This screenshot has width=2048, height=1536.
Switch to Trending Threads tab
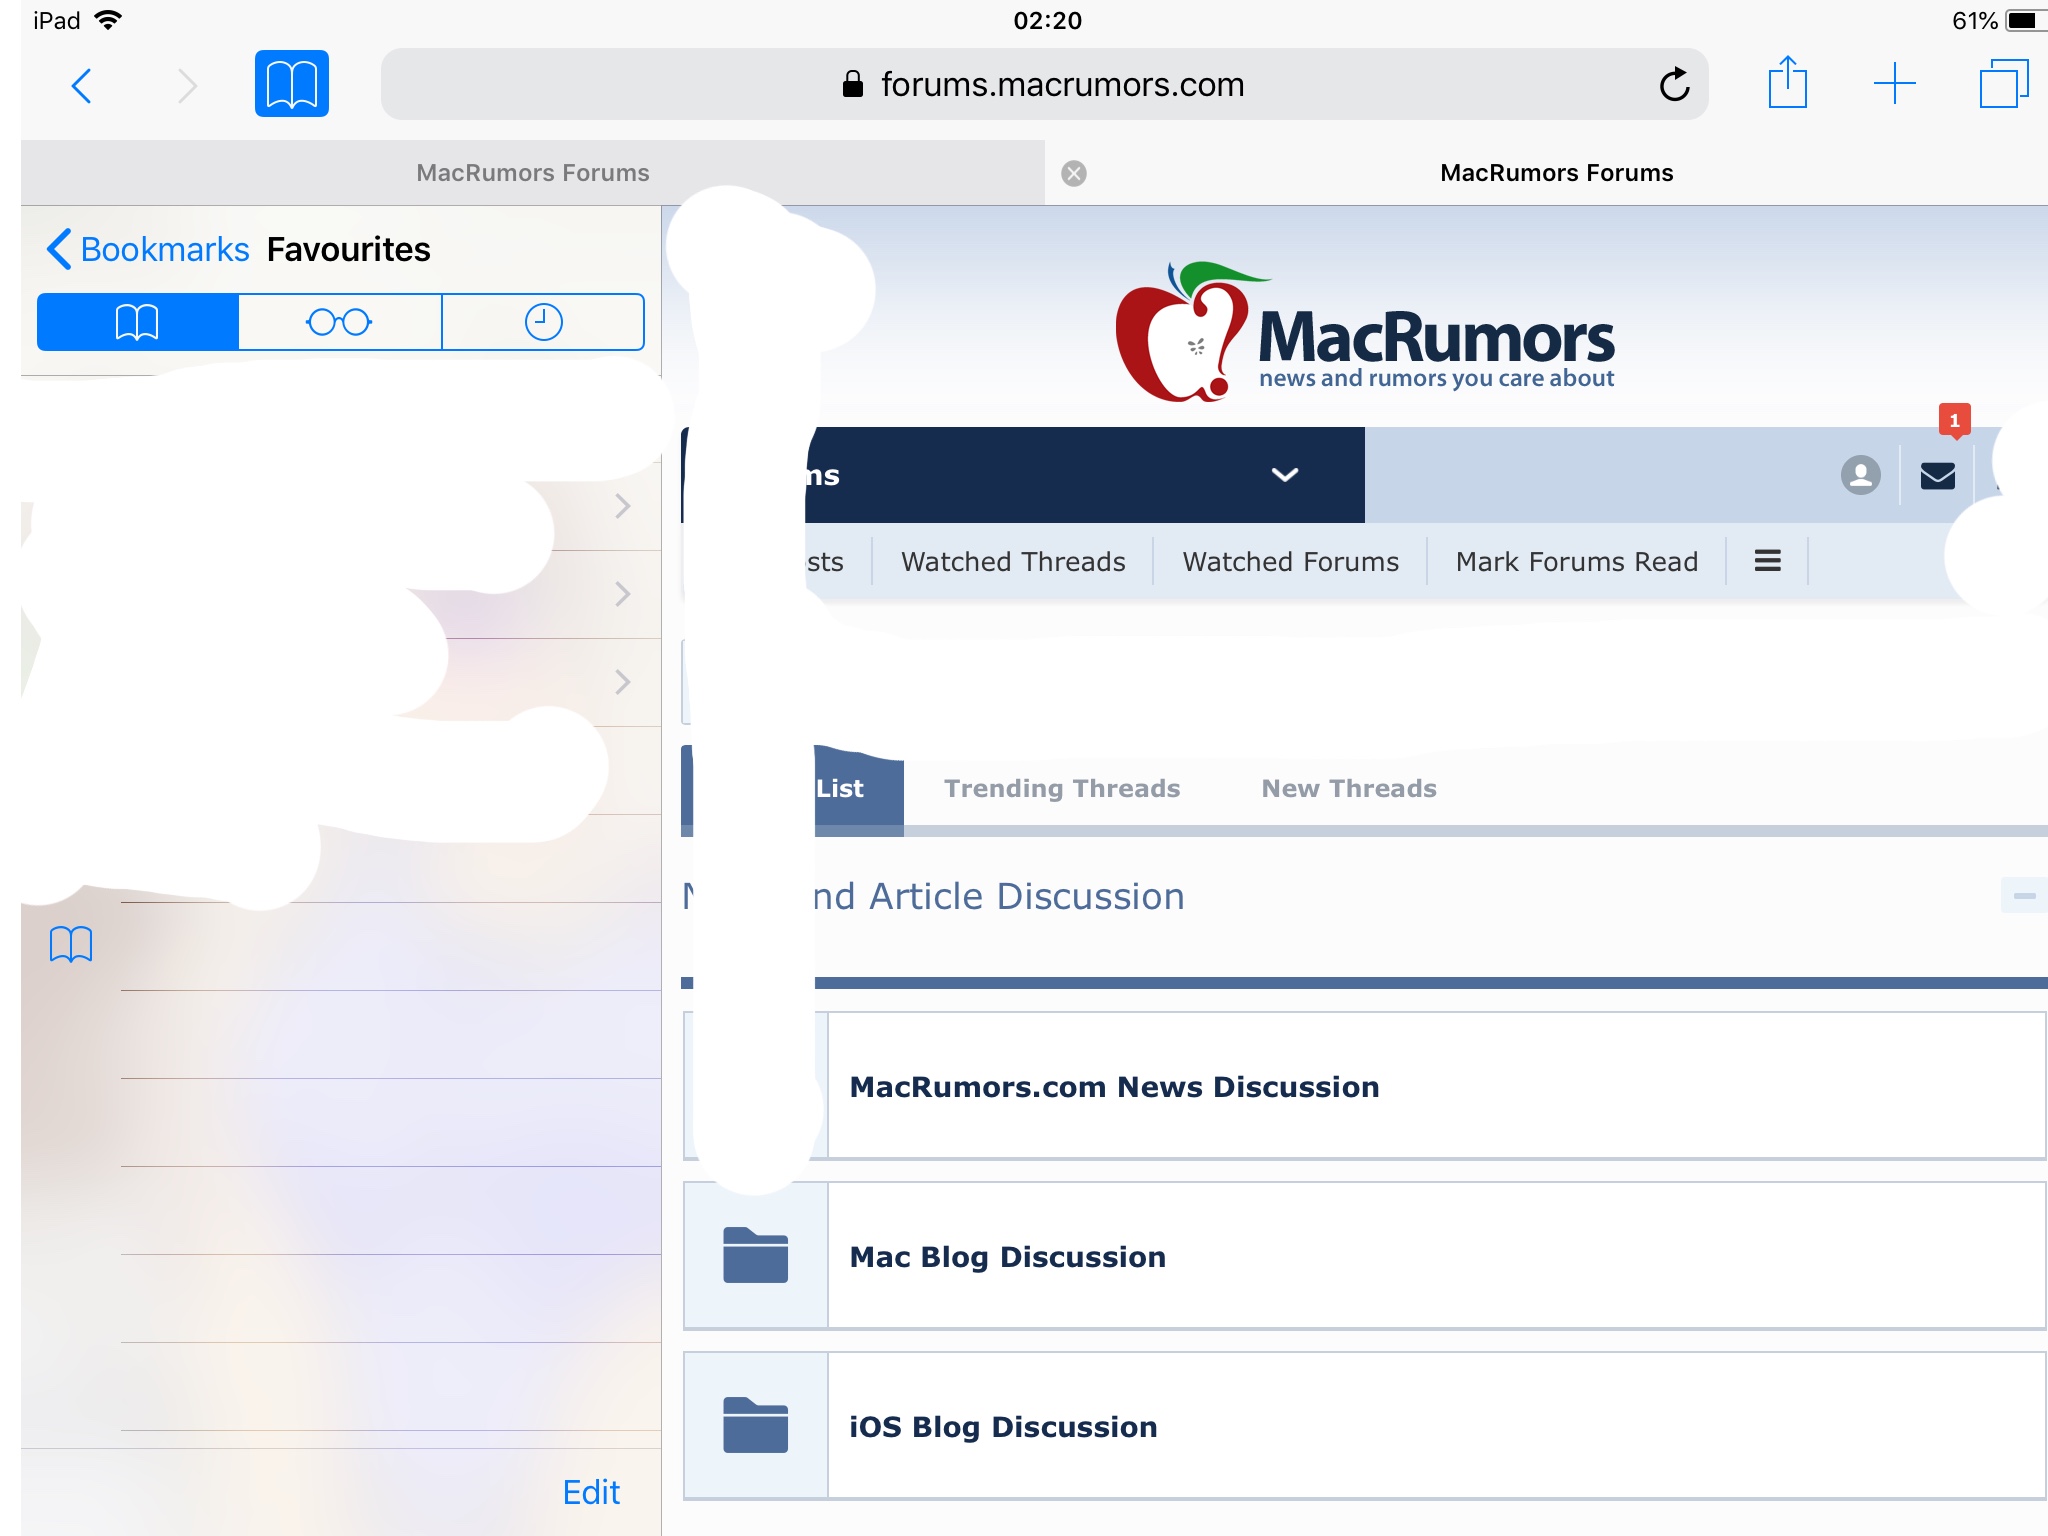coord(1062,789)
